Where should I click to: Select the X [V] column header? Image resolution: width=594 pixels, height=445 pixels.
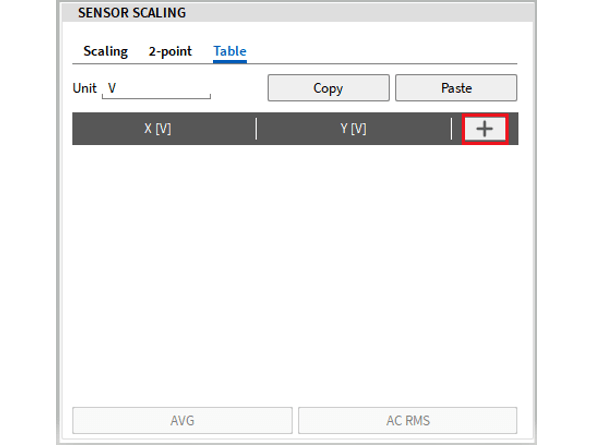[x=158, y=129]
